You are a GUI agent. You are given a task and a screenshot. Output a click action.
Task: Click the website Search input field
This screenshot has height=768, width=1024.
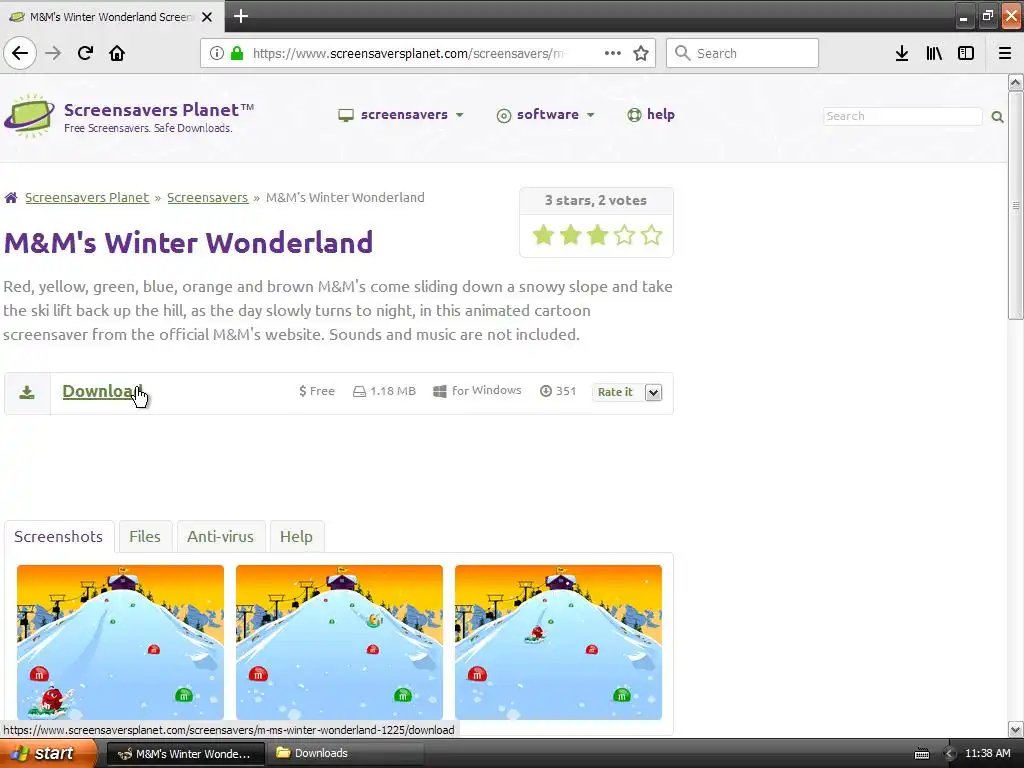903,116
